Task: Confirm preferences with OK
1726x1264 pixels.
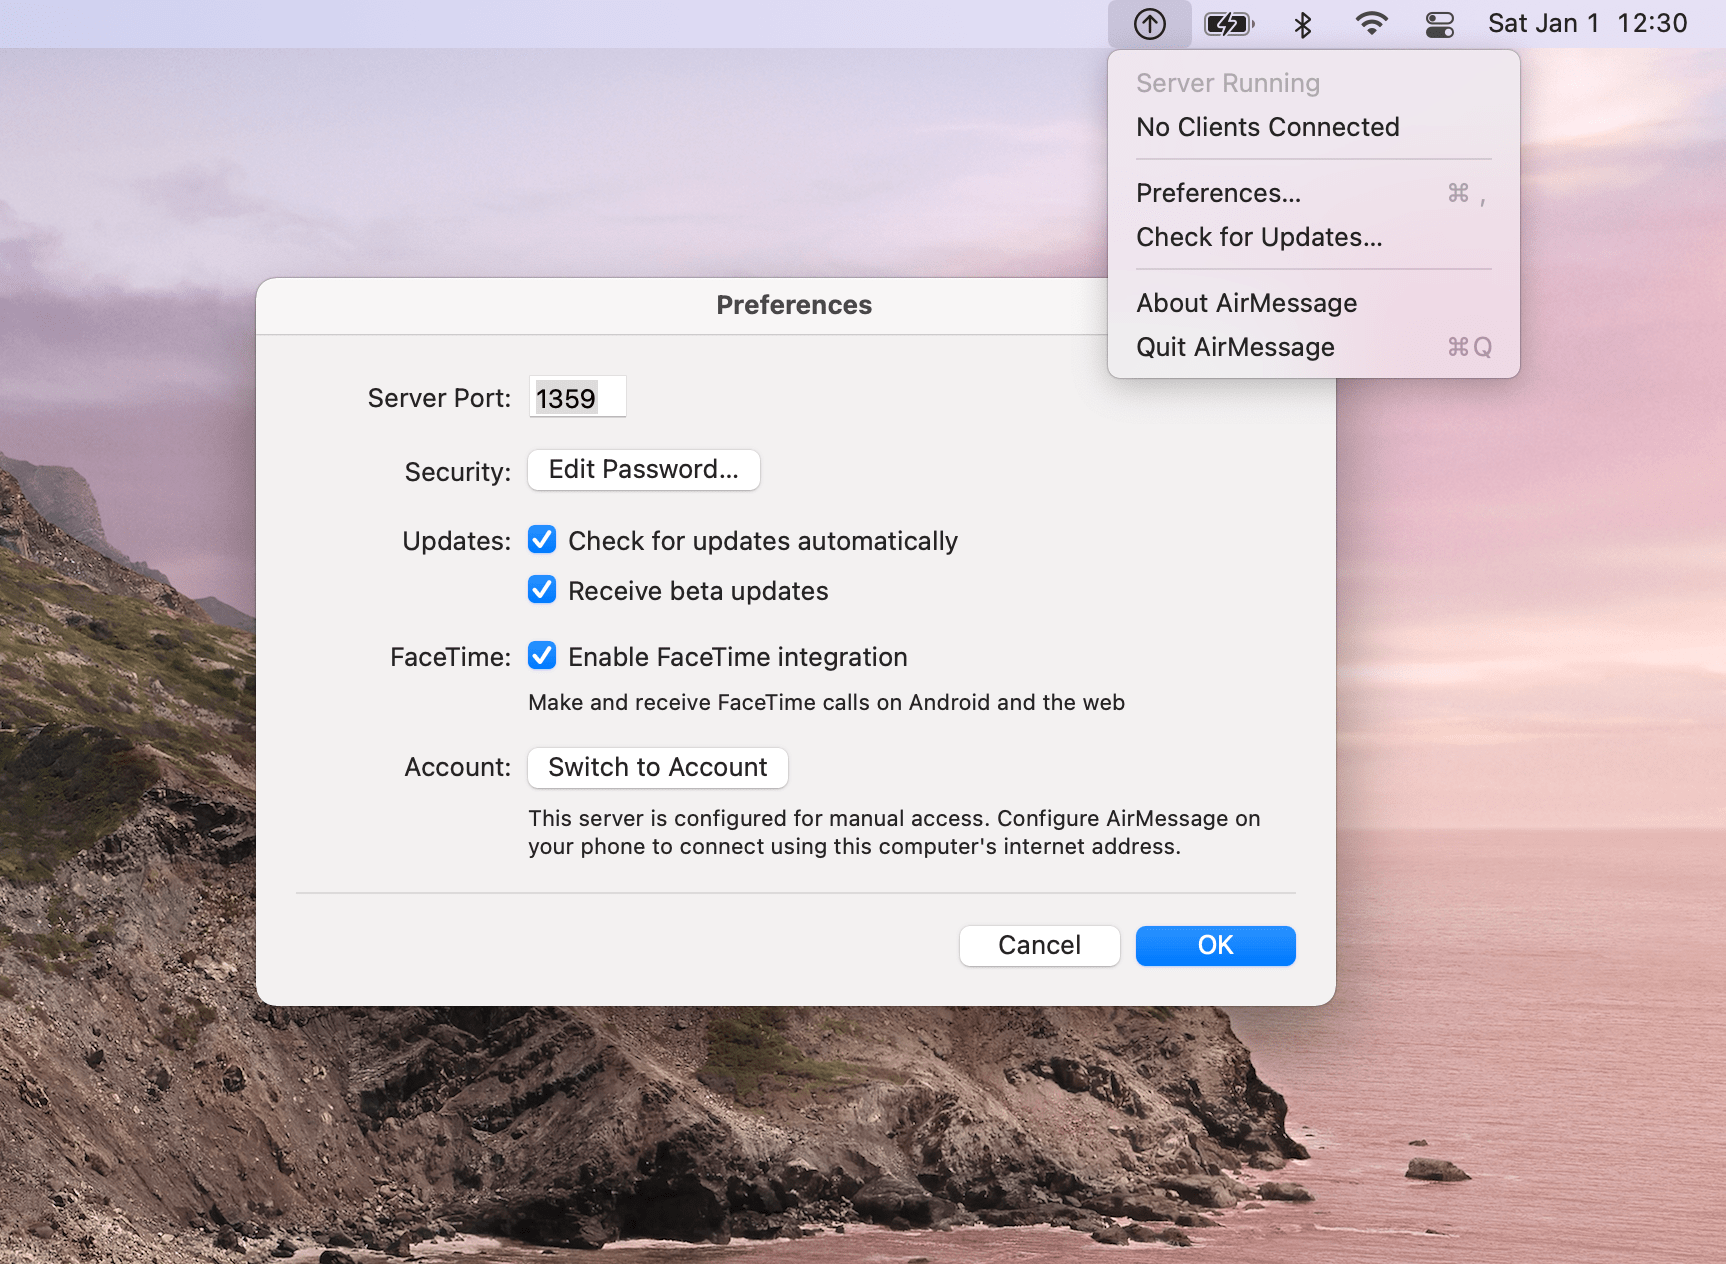Action: click(1216, 945)
